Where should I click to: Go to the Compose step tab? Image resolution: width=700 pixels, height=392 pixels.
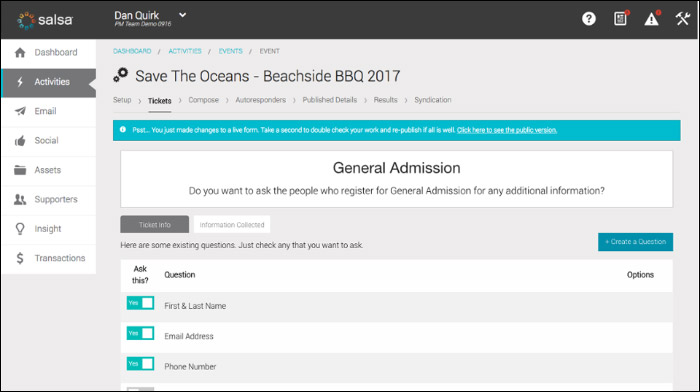(x=204, y=100)
